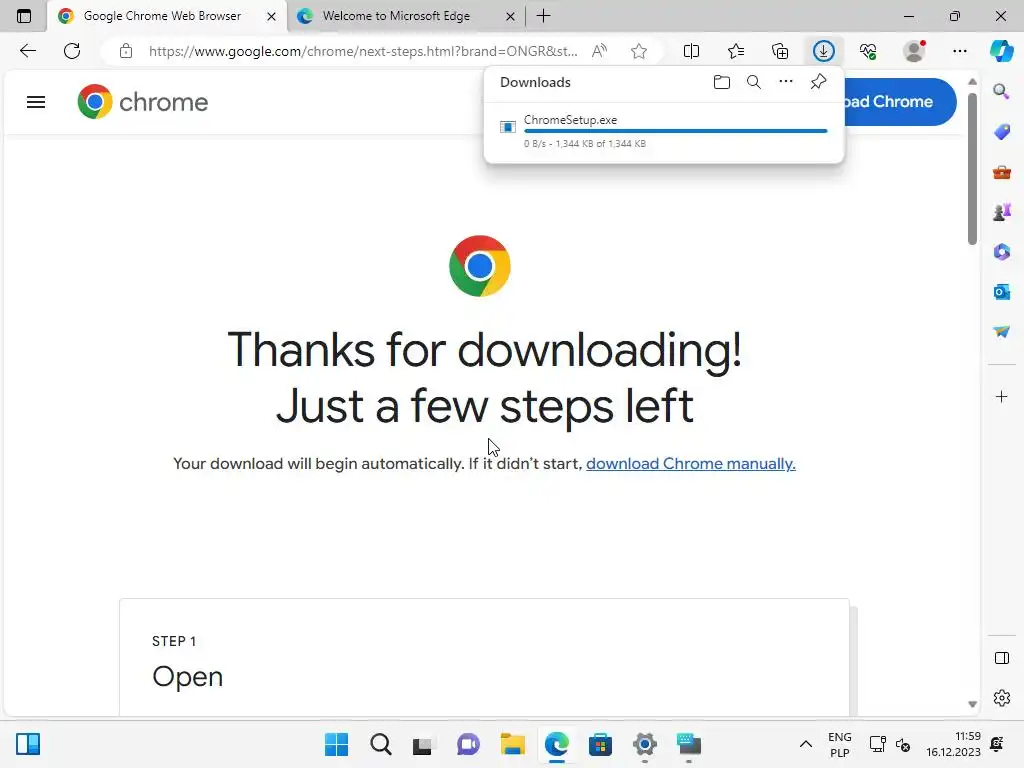
Task: Open the split screen icon
Action: point(691,51)
